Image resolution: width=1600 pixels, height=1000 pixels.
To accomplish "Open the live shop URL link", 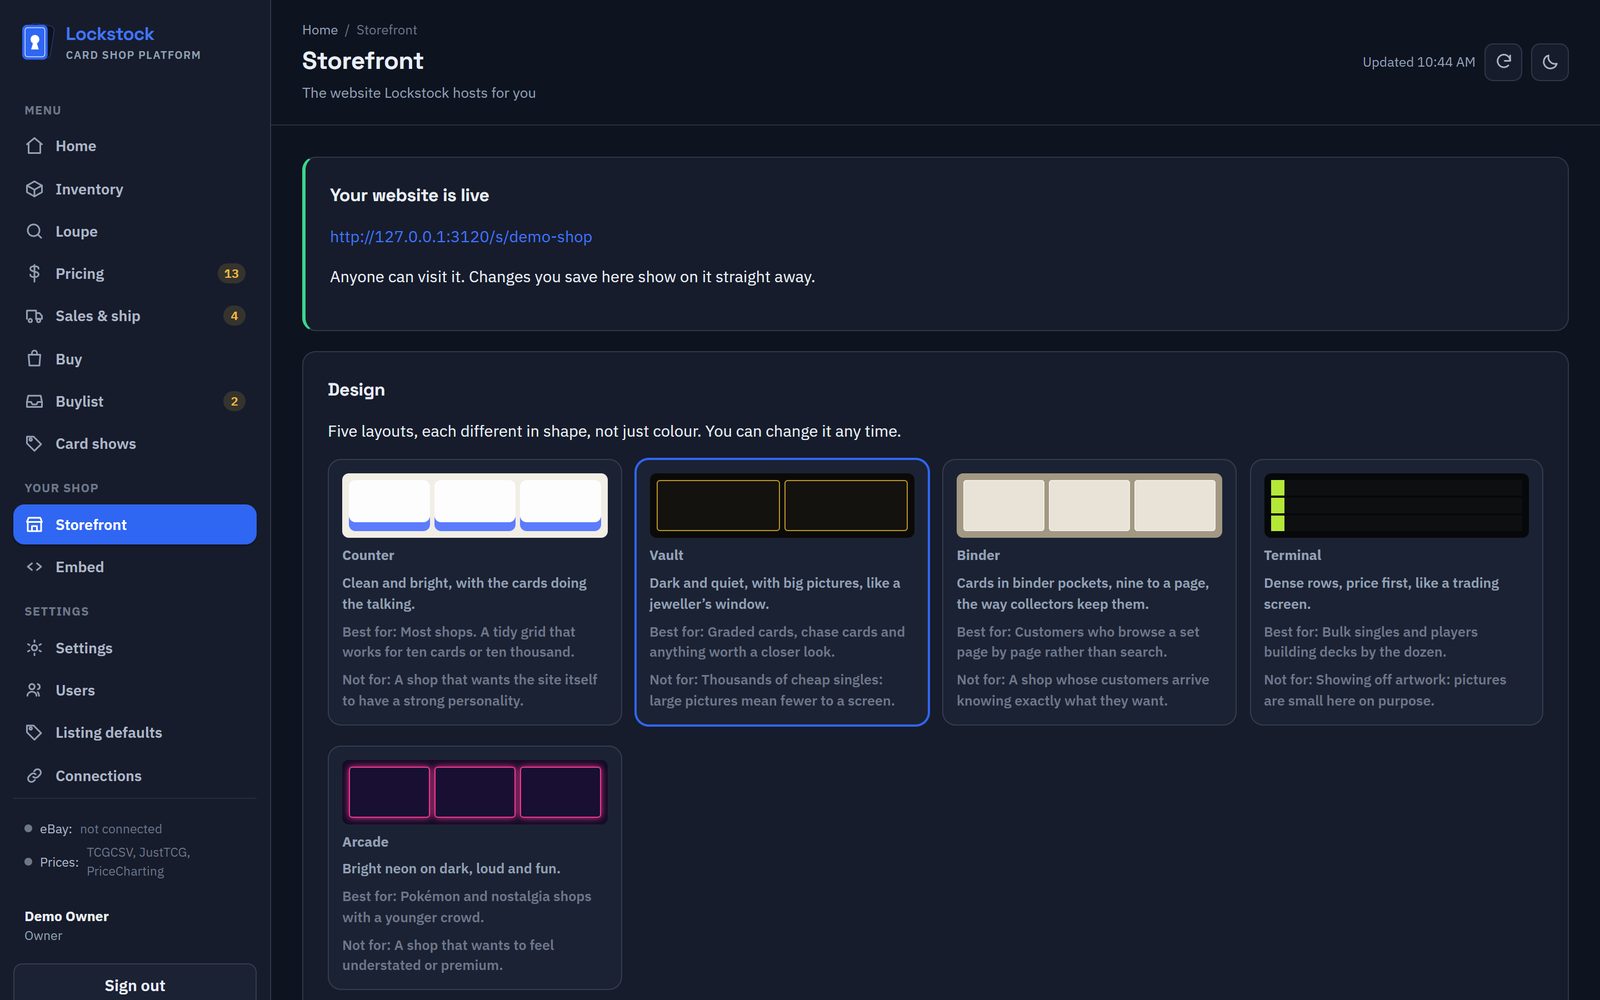I will pyautogui.click(x=461, y=237).
